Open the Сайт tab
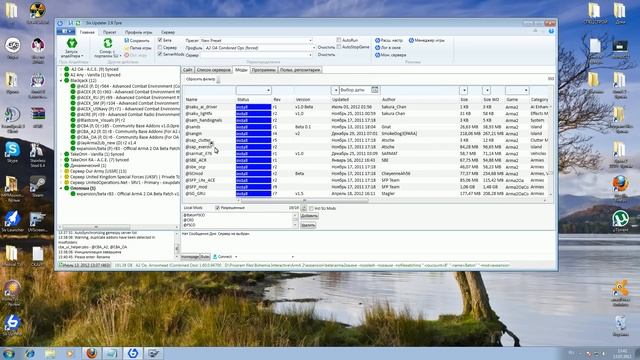 188,70
